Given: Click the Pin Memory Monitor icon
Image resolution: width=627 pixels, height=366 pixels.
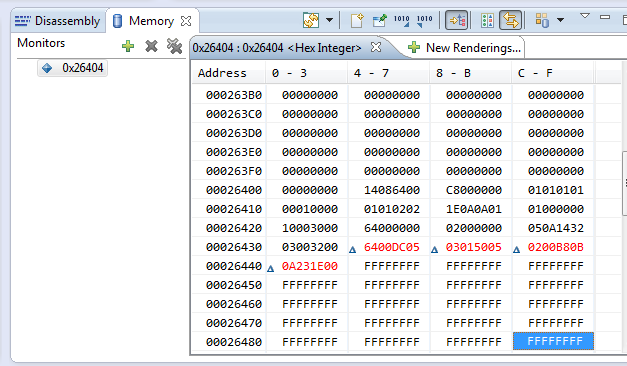Looking at the screenshot, I should (379, 20).
